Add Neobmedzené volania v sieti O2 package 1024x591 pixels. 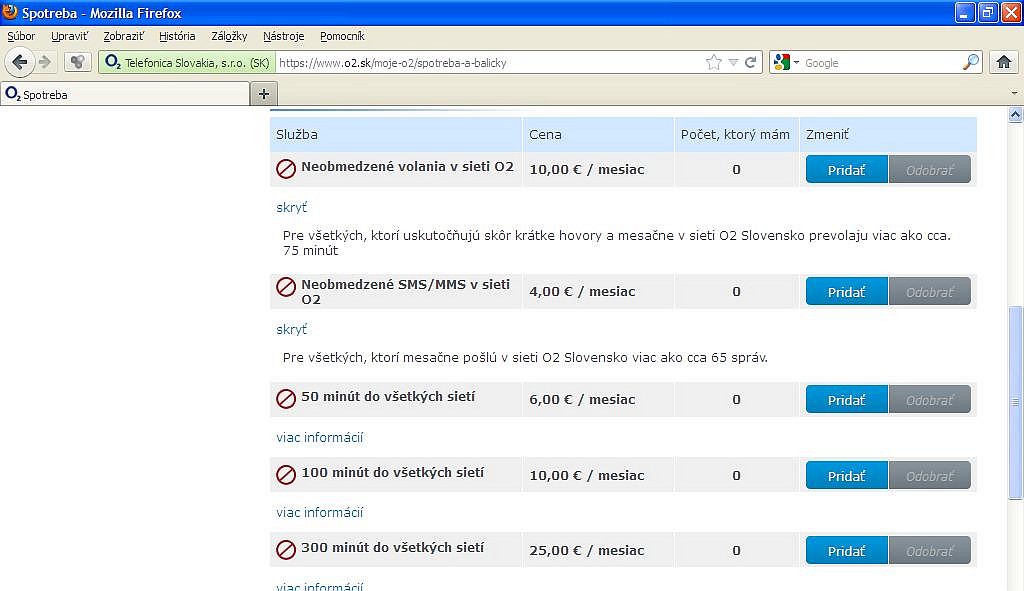tap(846, 170)
